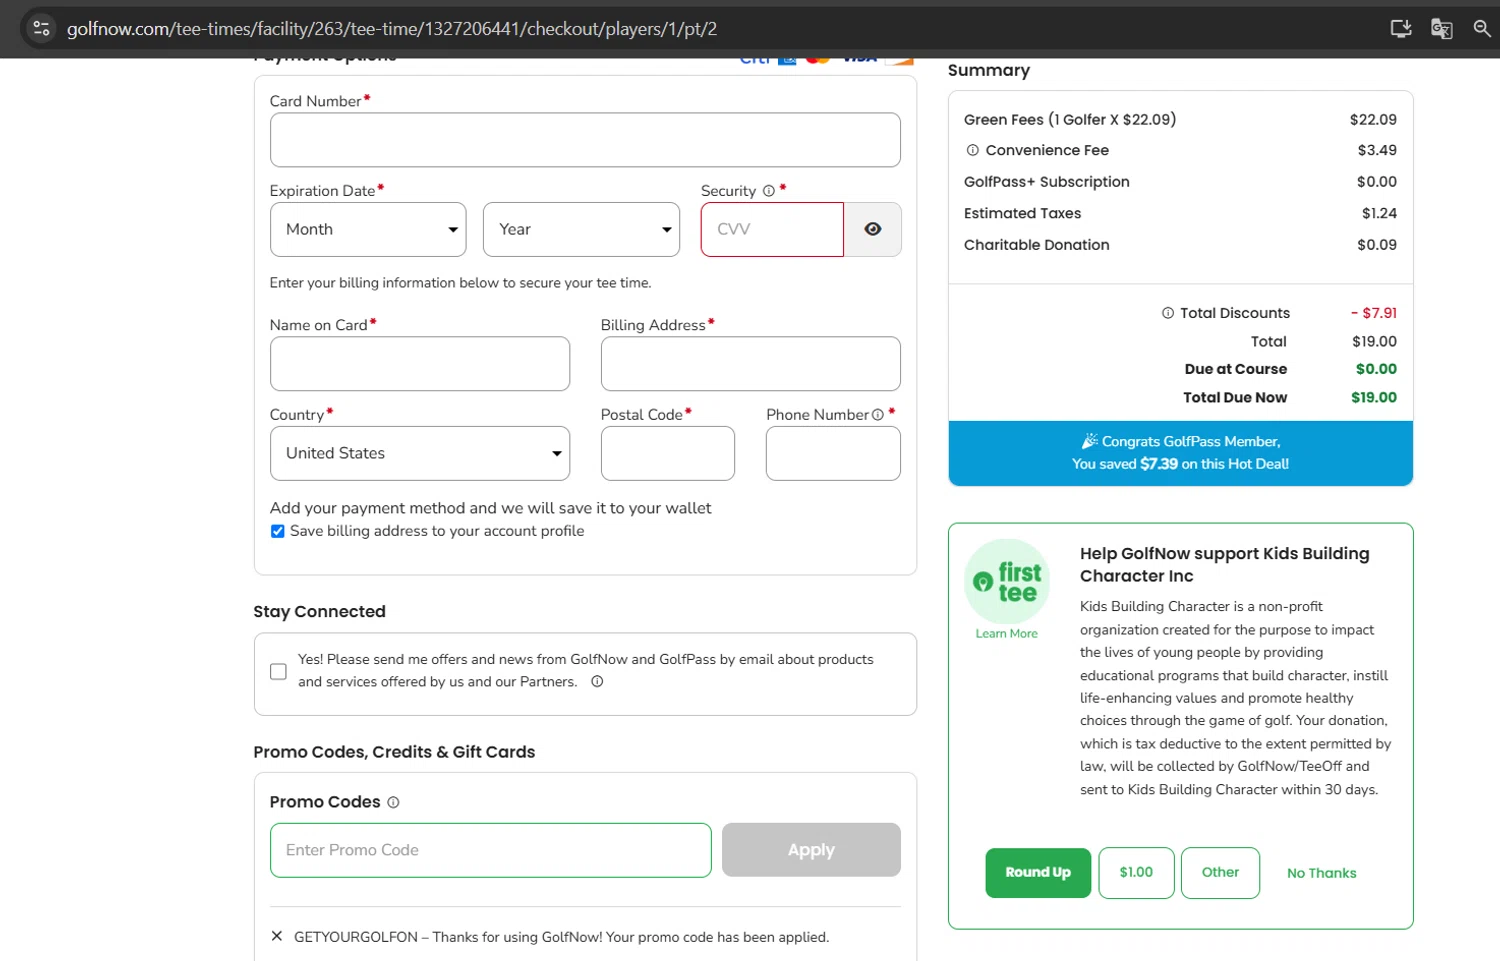1500x961 pixels.
Task: Click the Convenience Fee info icon
Action: pos(972,150)
